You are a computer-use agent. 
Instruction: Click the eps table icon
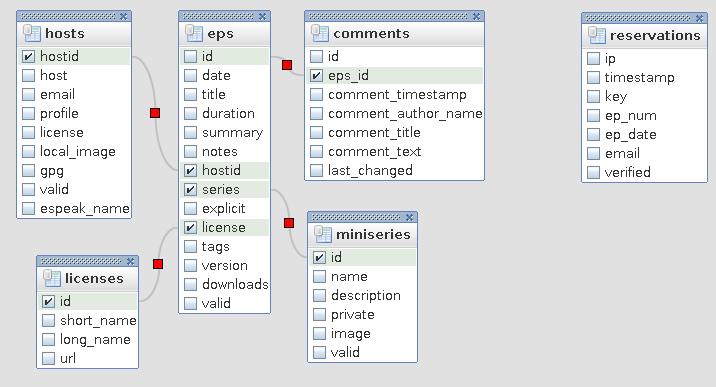(194, 33)
